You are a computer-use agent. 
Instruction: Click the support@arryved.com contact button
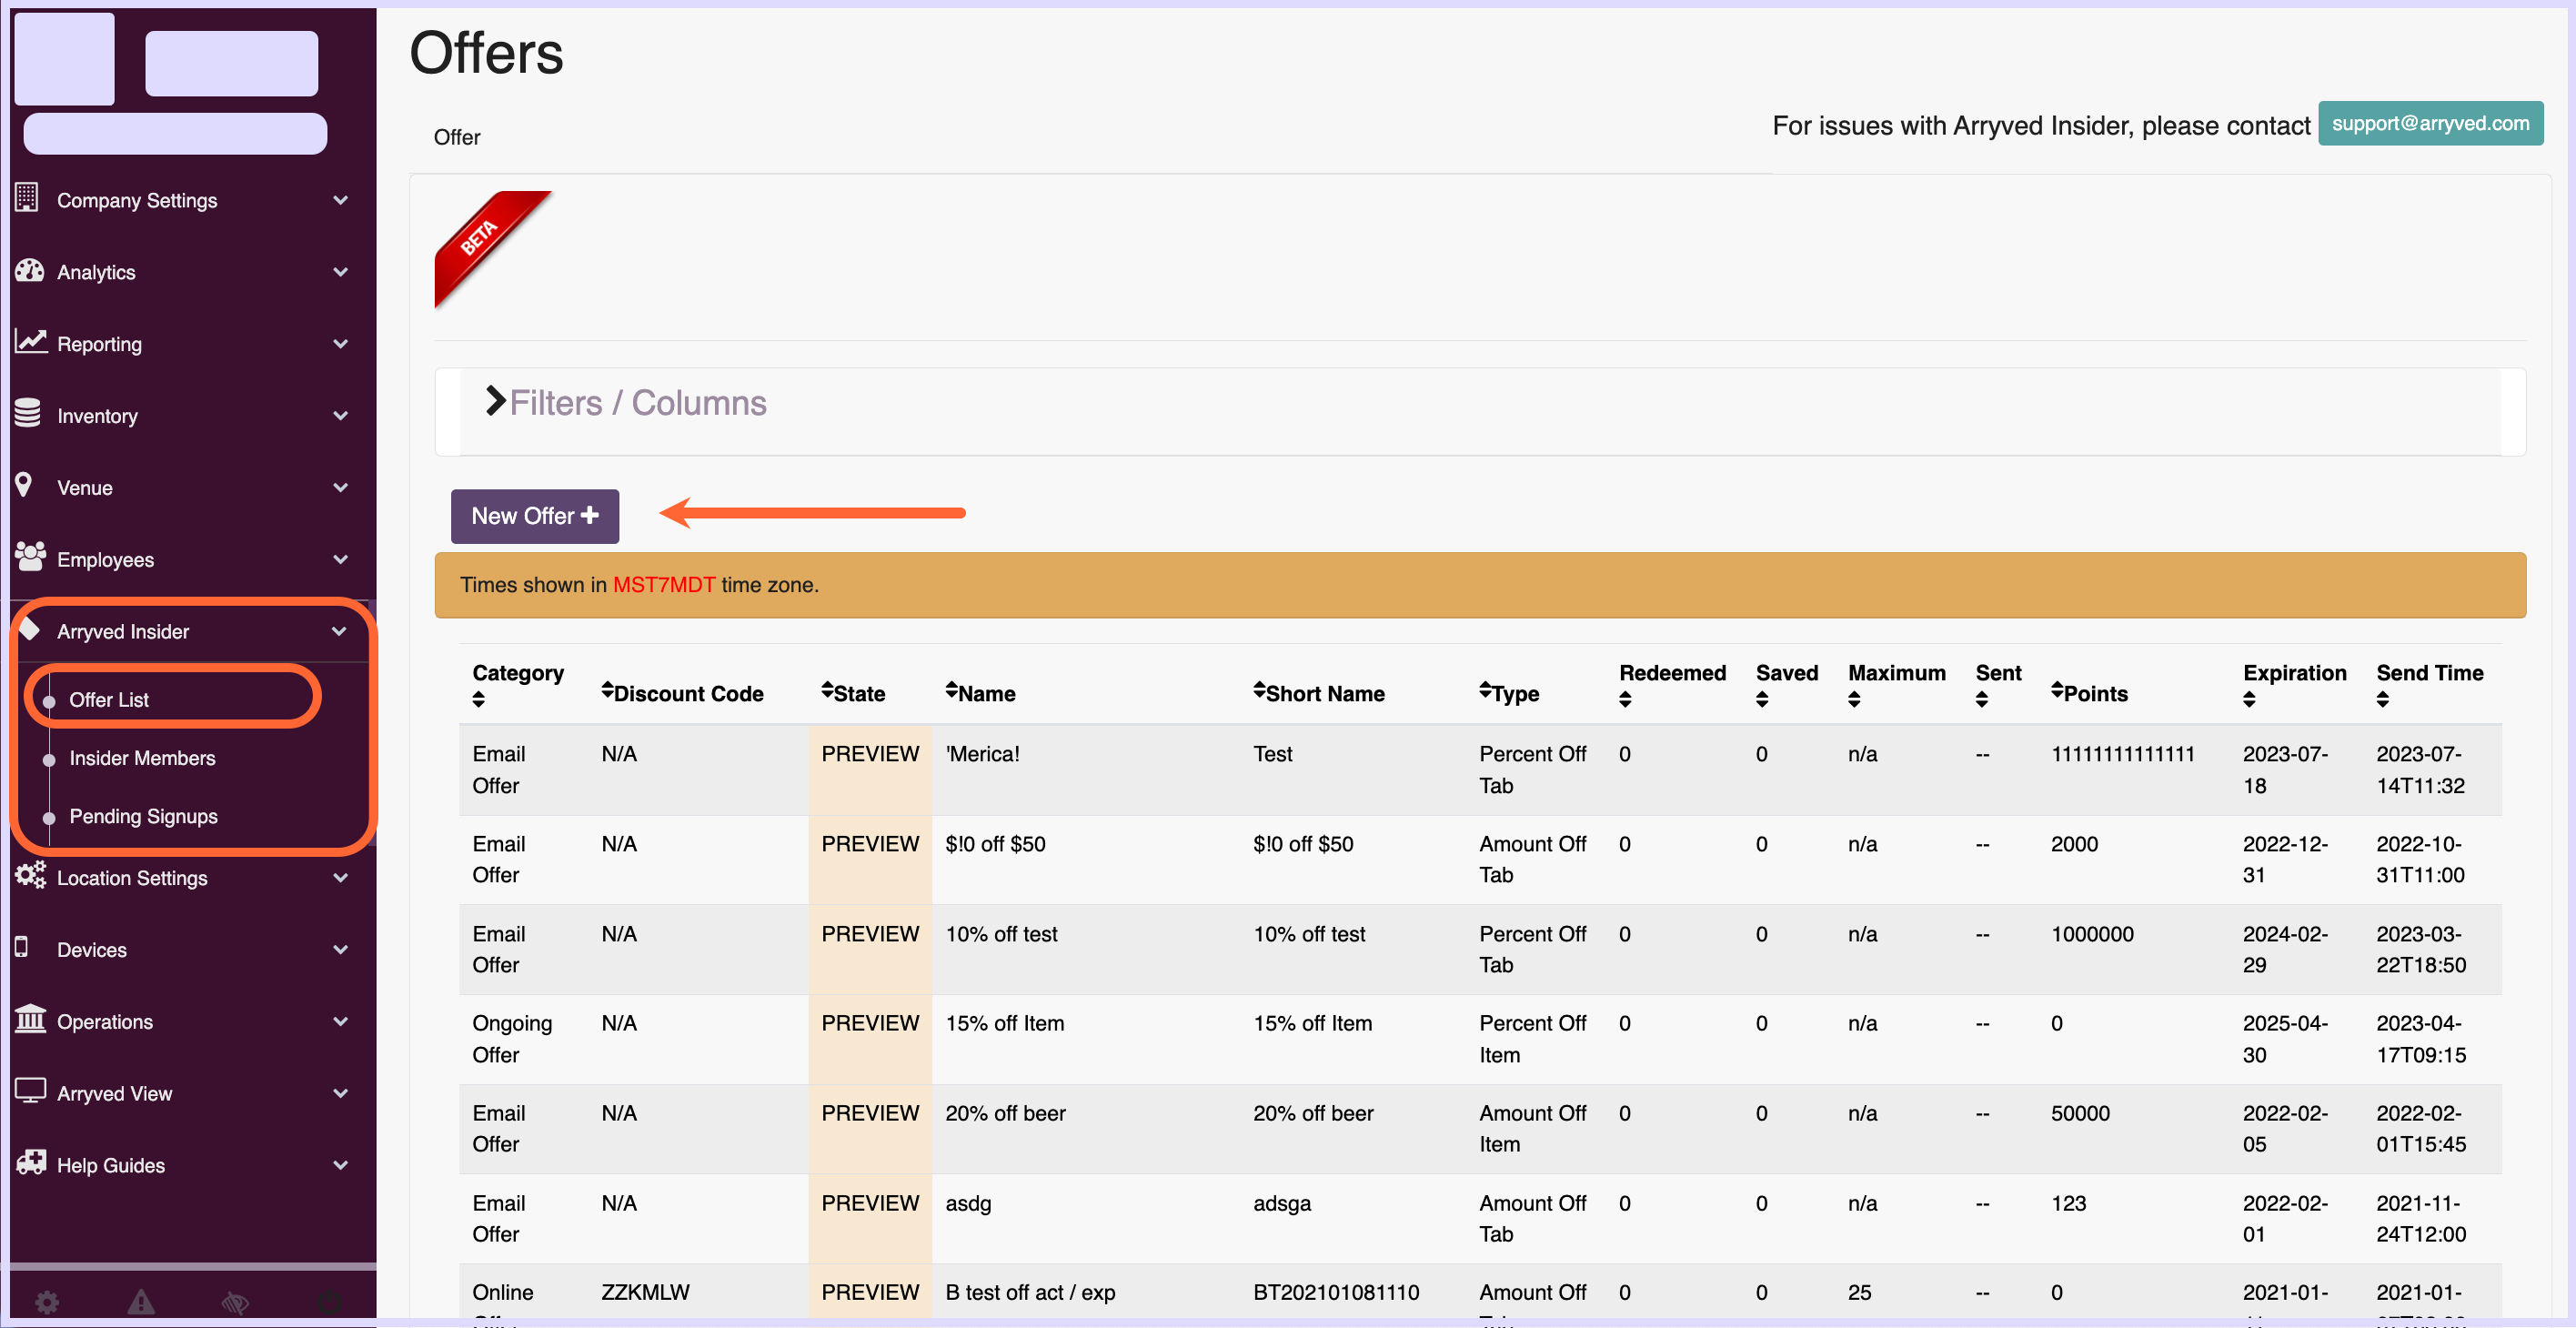click(2430, 123)
